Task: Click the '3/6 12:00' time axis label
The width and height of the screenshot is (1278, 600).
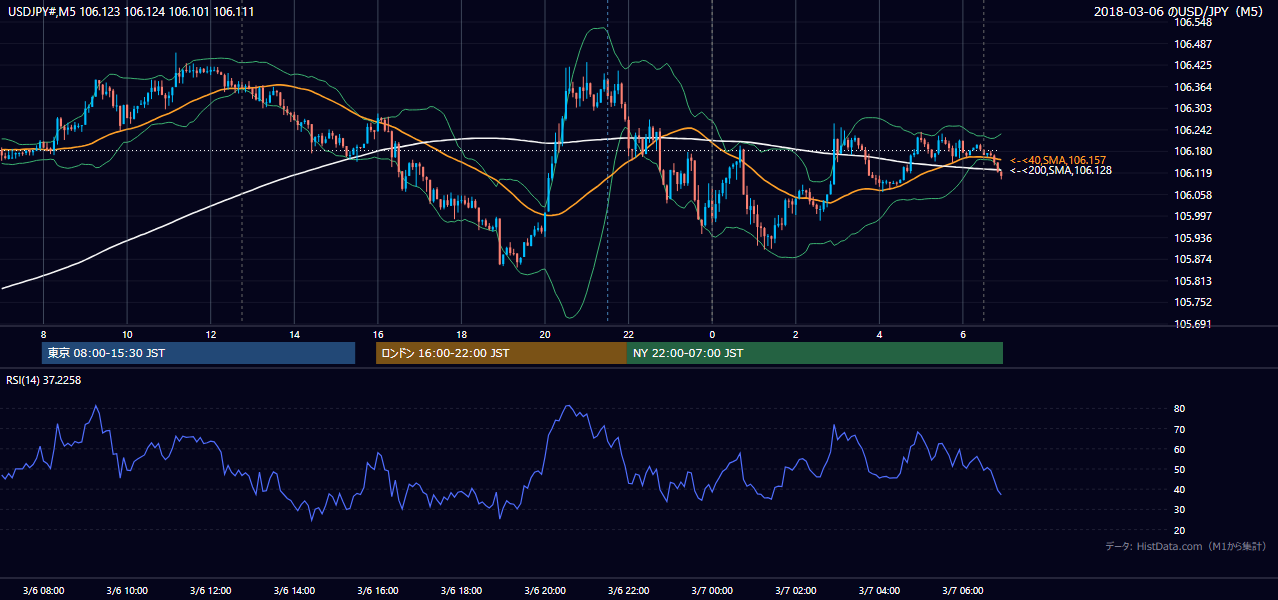Action: click(211, 590)
